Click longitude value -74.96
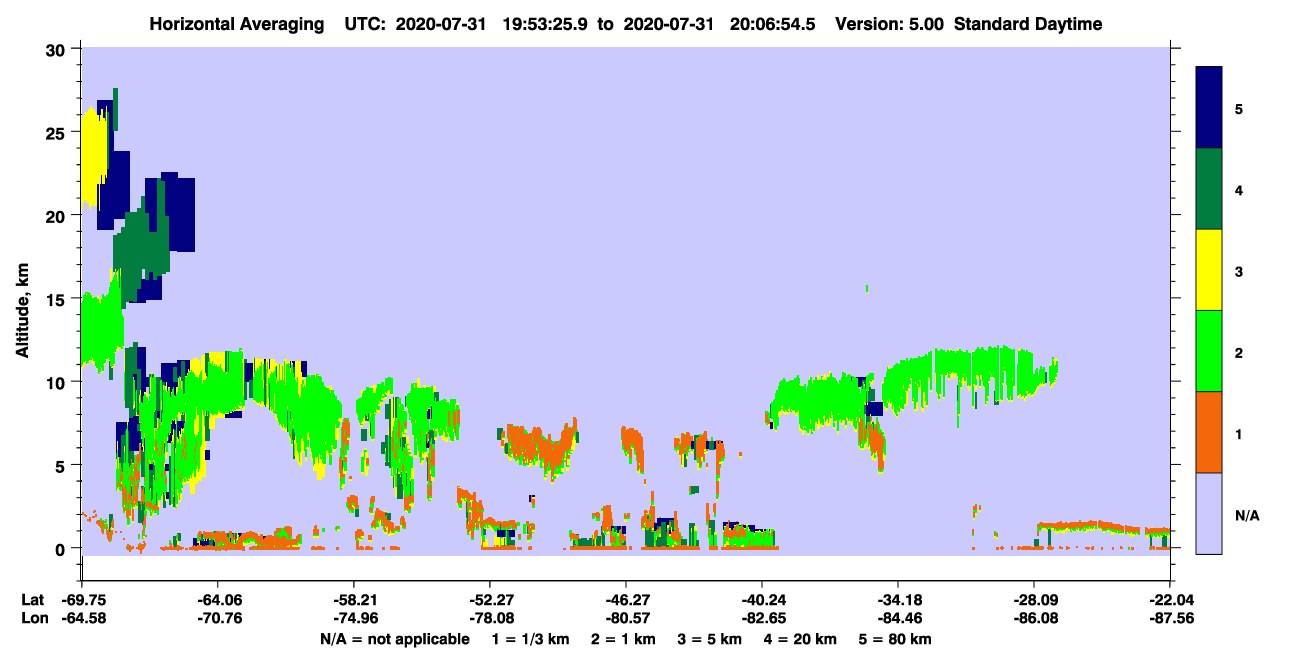This screenshot has height=667, width=1300. (x=354, y=617)
